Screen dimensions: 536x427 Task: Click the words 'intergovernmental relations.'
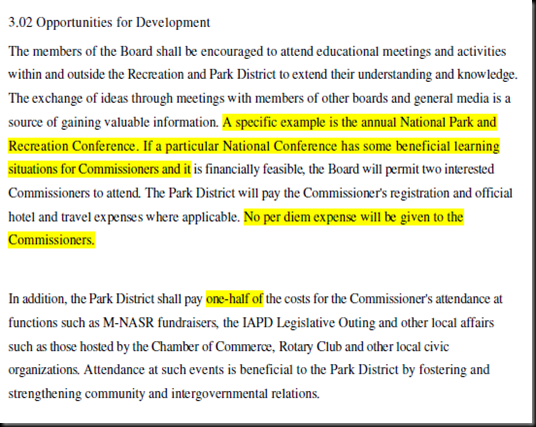[x=245, y=393]
